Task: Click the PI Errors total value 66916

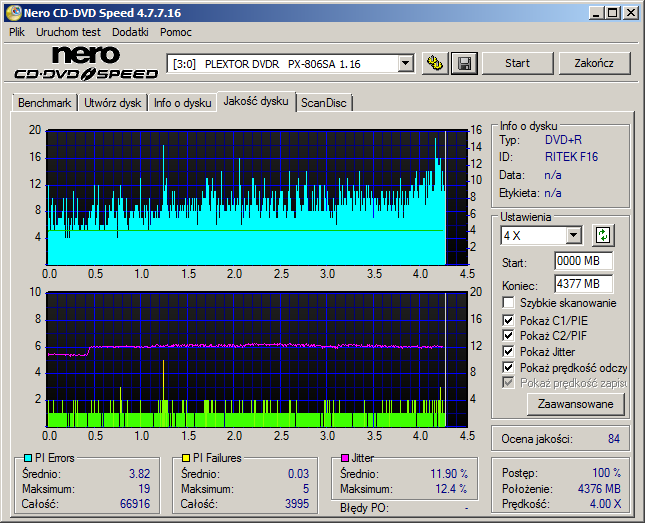Action: click(x=135, y=504)
